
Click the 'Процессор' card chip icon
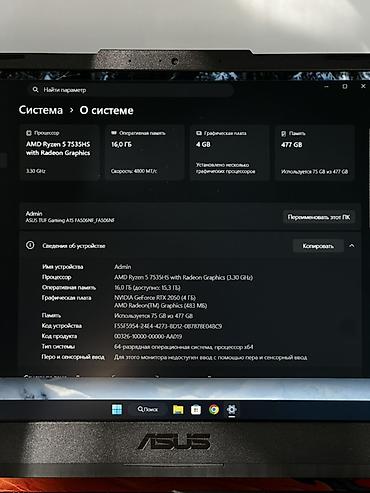tap(29, 133)
